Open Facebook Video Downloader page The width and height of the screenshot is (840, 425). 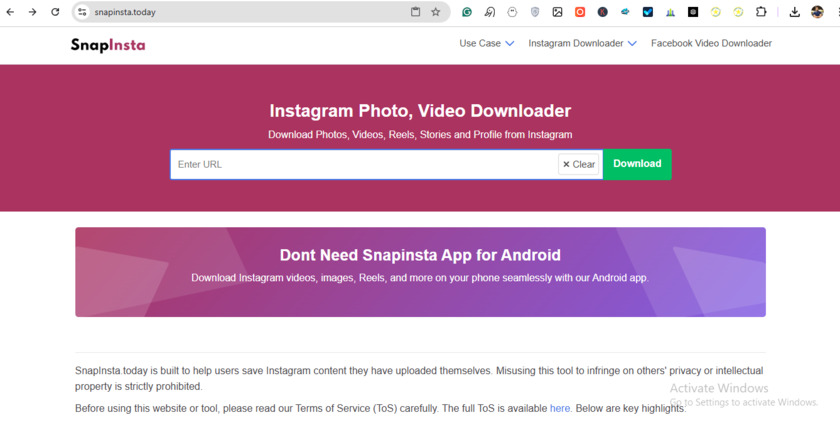[x=711, y=43]
